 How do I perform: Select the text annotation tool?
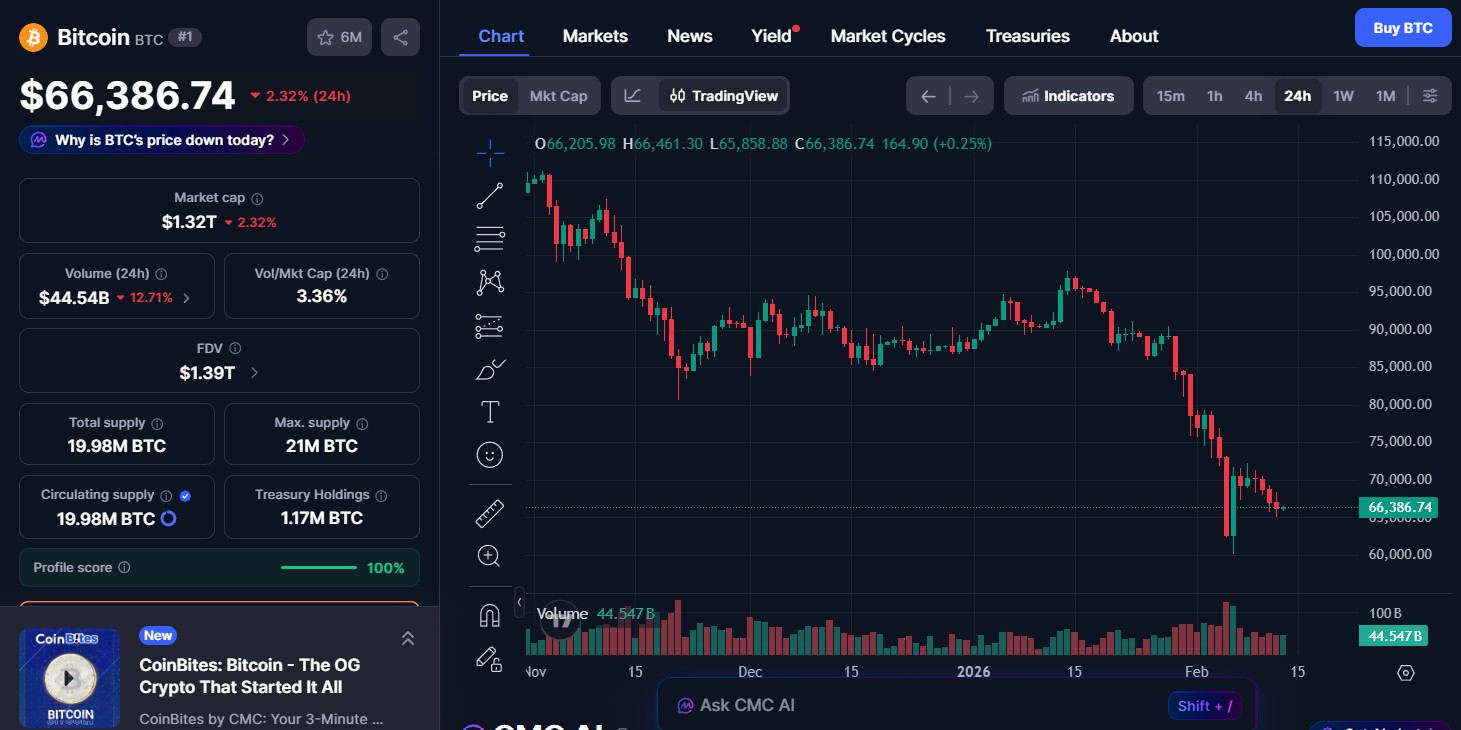pos(490,411)
